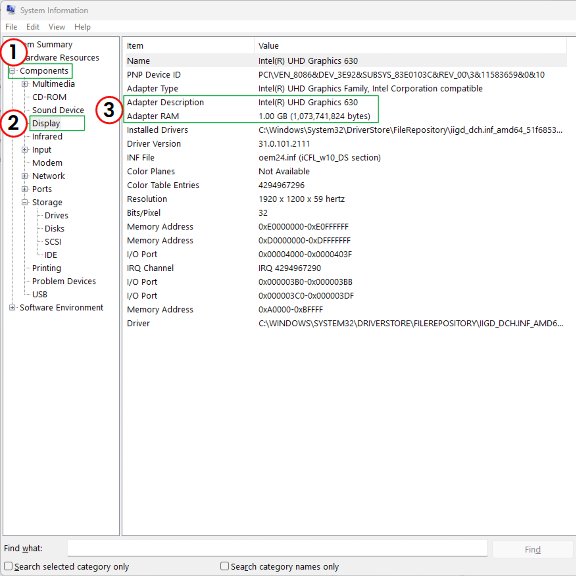The width and height of the screenshot is (576, 576).
Task: Click the System Information app icon in title bar
Action: coord(11,10)
